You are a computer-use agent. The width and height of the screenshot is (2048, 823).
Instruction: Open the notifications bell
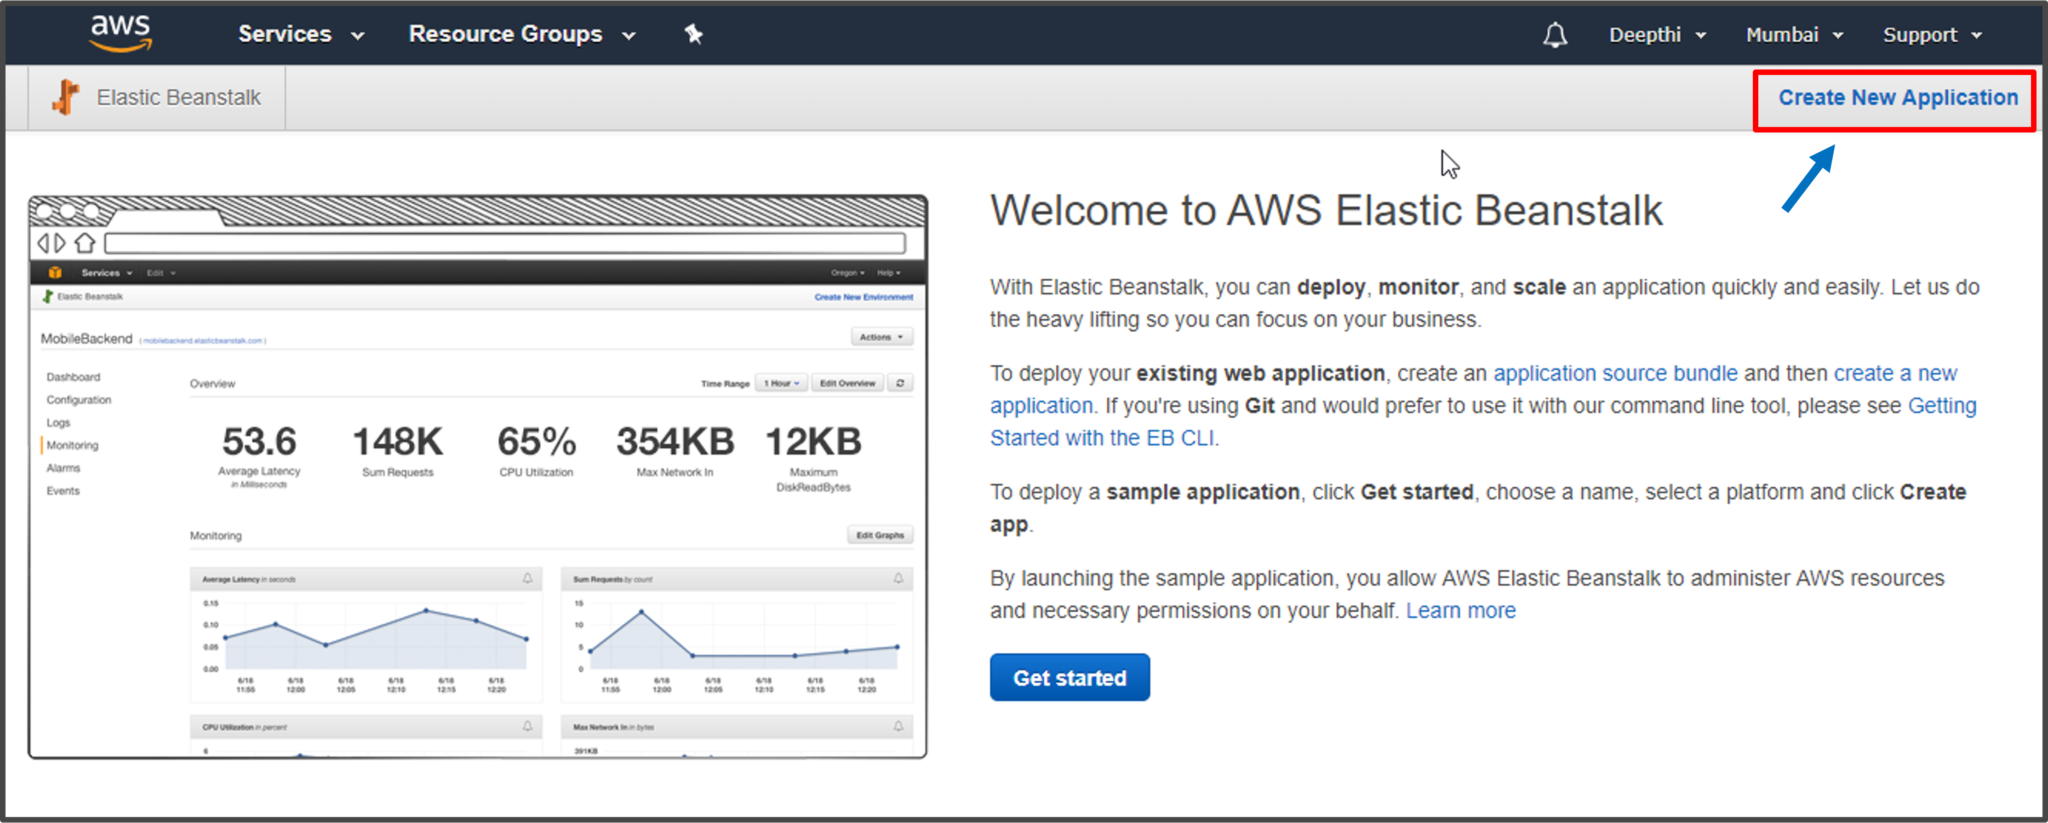point(1555,35)
